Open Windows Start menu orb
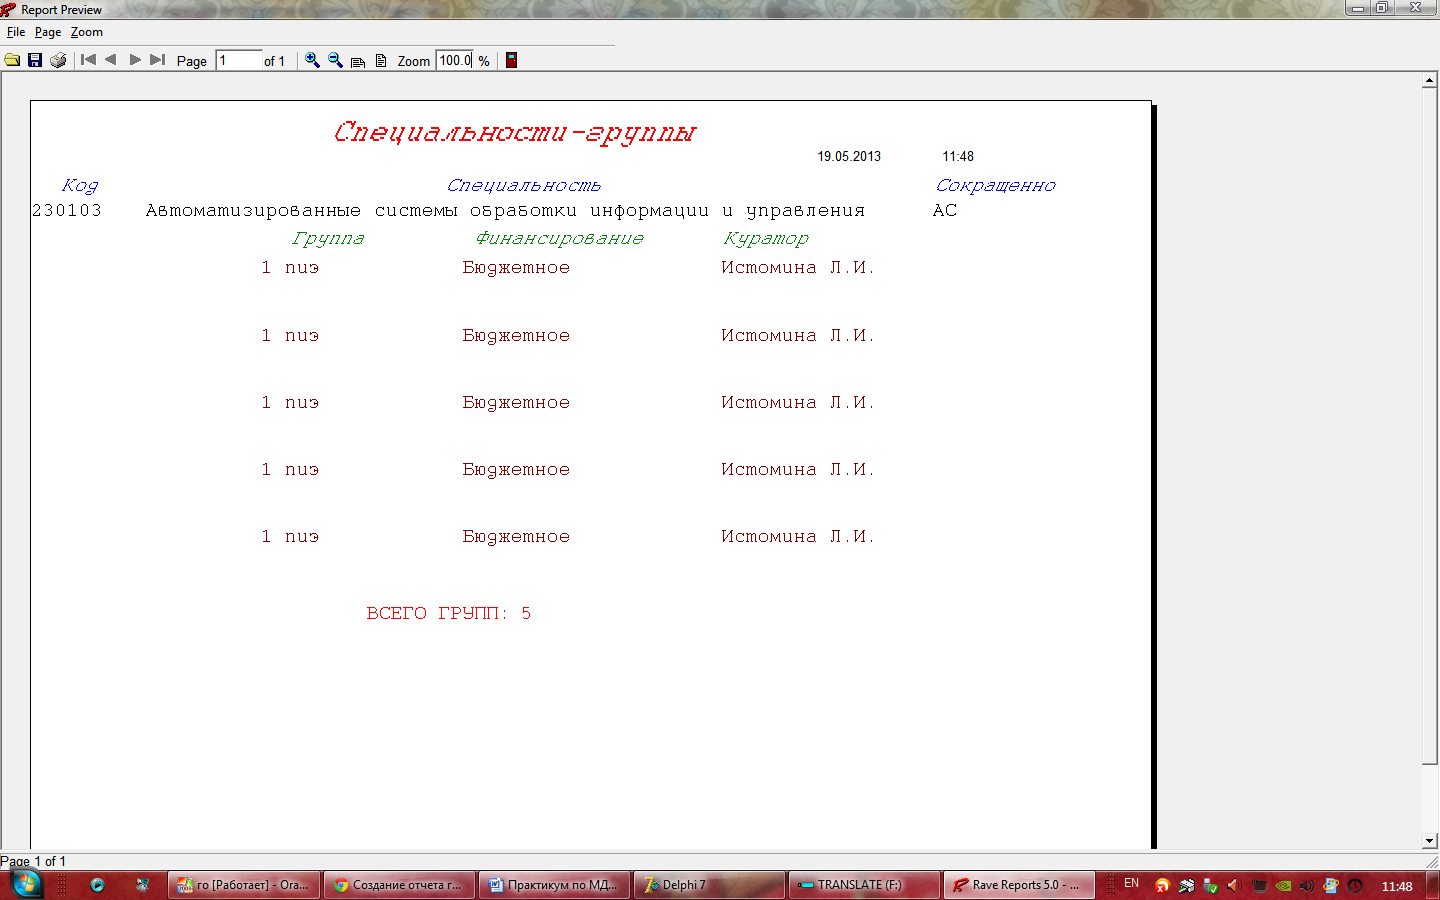This screenshot has width=1440, height=900. (x=26, y=884)
